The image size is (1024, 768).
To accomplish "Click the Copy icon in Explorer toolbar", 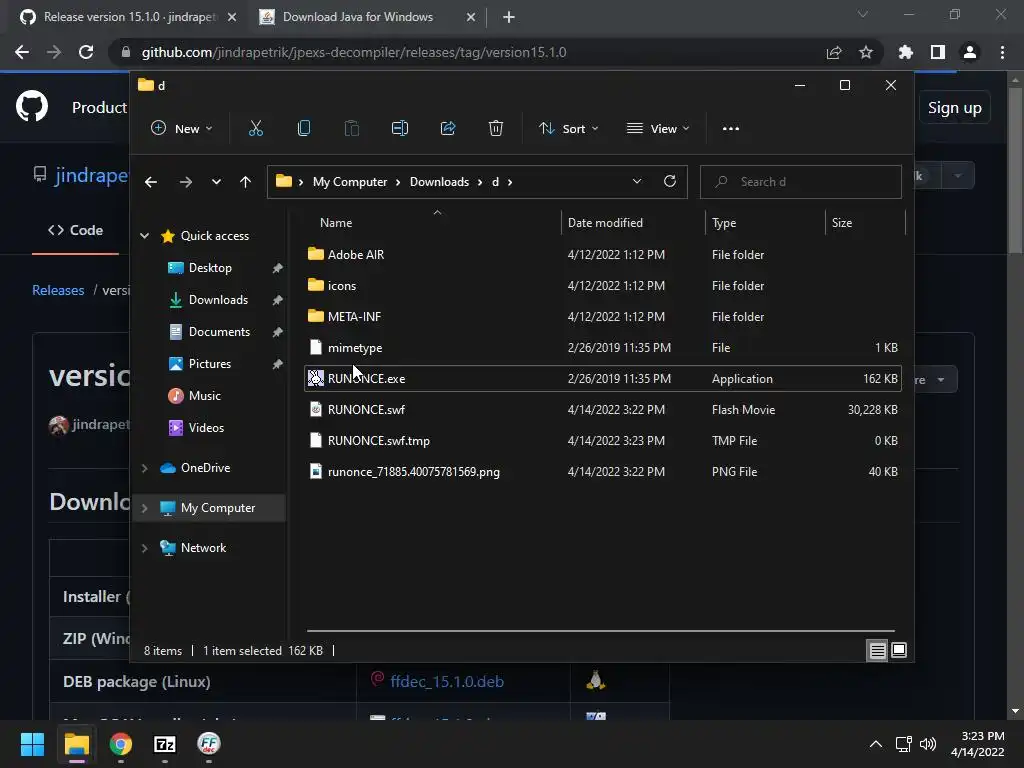I will point(304,128).
